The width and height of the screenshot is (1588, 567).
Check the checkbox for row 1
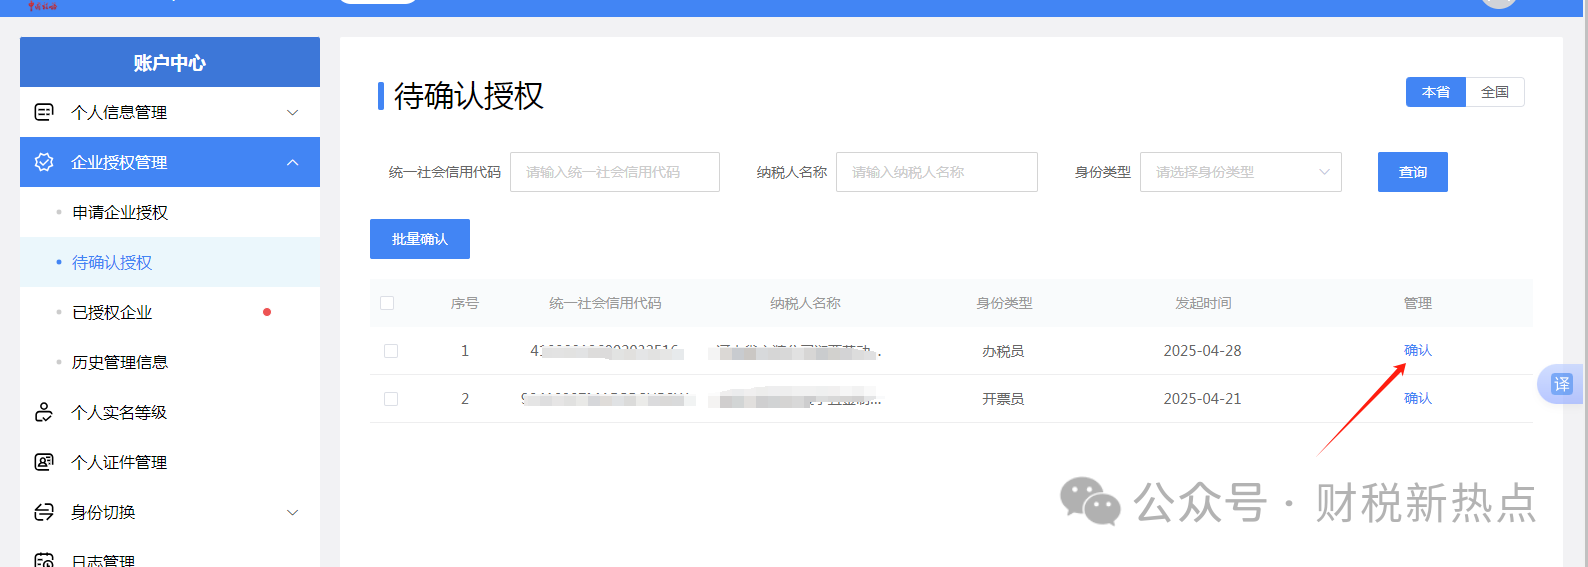coord(391,351)
